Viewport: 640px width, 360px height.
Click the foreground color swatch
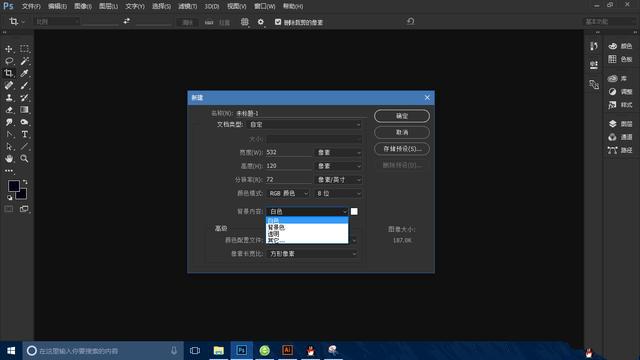tap(13, 186)
